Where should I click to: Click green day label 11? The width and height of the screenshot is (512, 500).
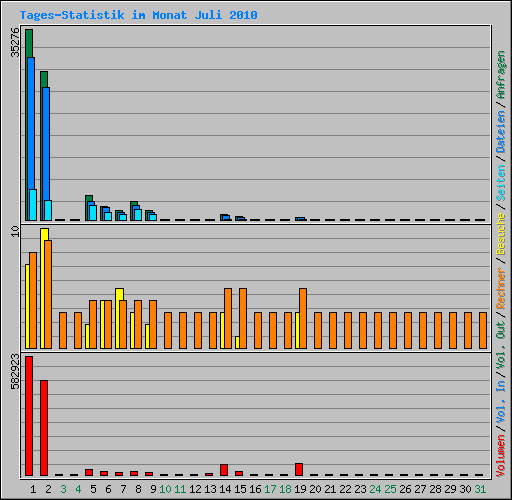180,489
